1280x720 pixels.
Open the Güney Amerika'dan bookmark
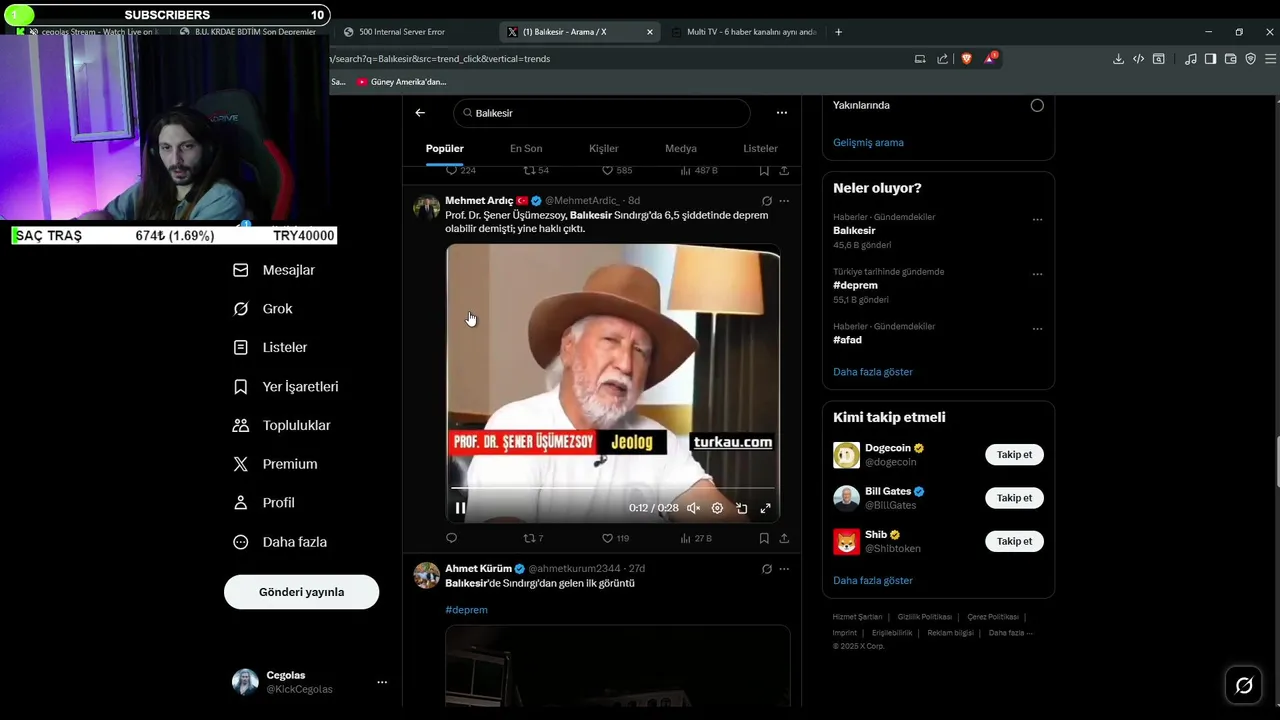click(x=401, y=82)
